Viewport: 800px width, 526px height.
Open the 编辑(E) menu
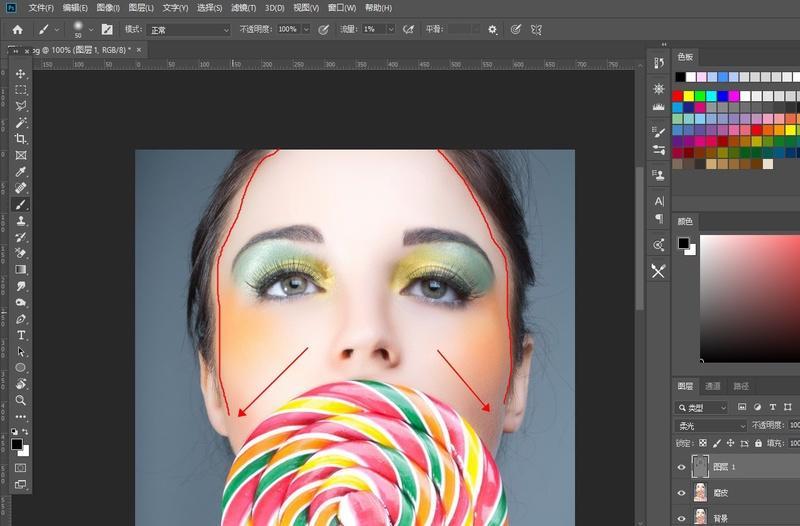[x=75, y=8]
